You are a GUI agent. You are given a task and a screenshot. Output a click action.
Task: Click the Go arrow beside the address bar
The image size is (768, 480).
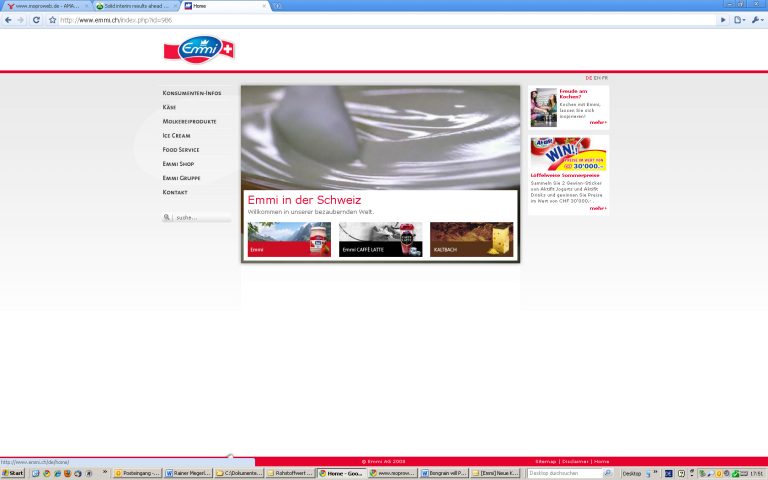723,20
